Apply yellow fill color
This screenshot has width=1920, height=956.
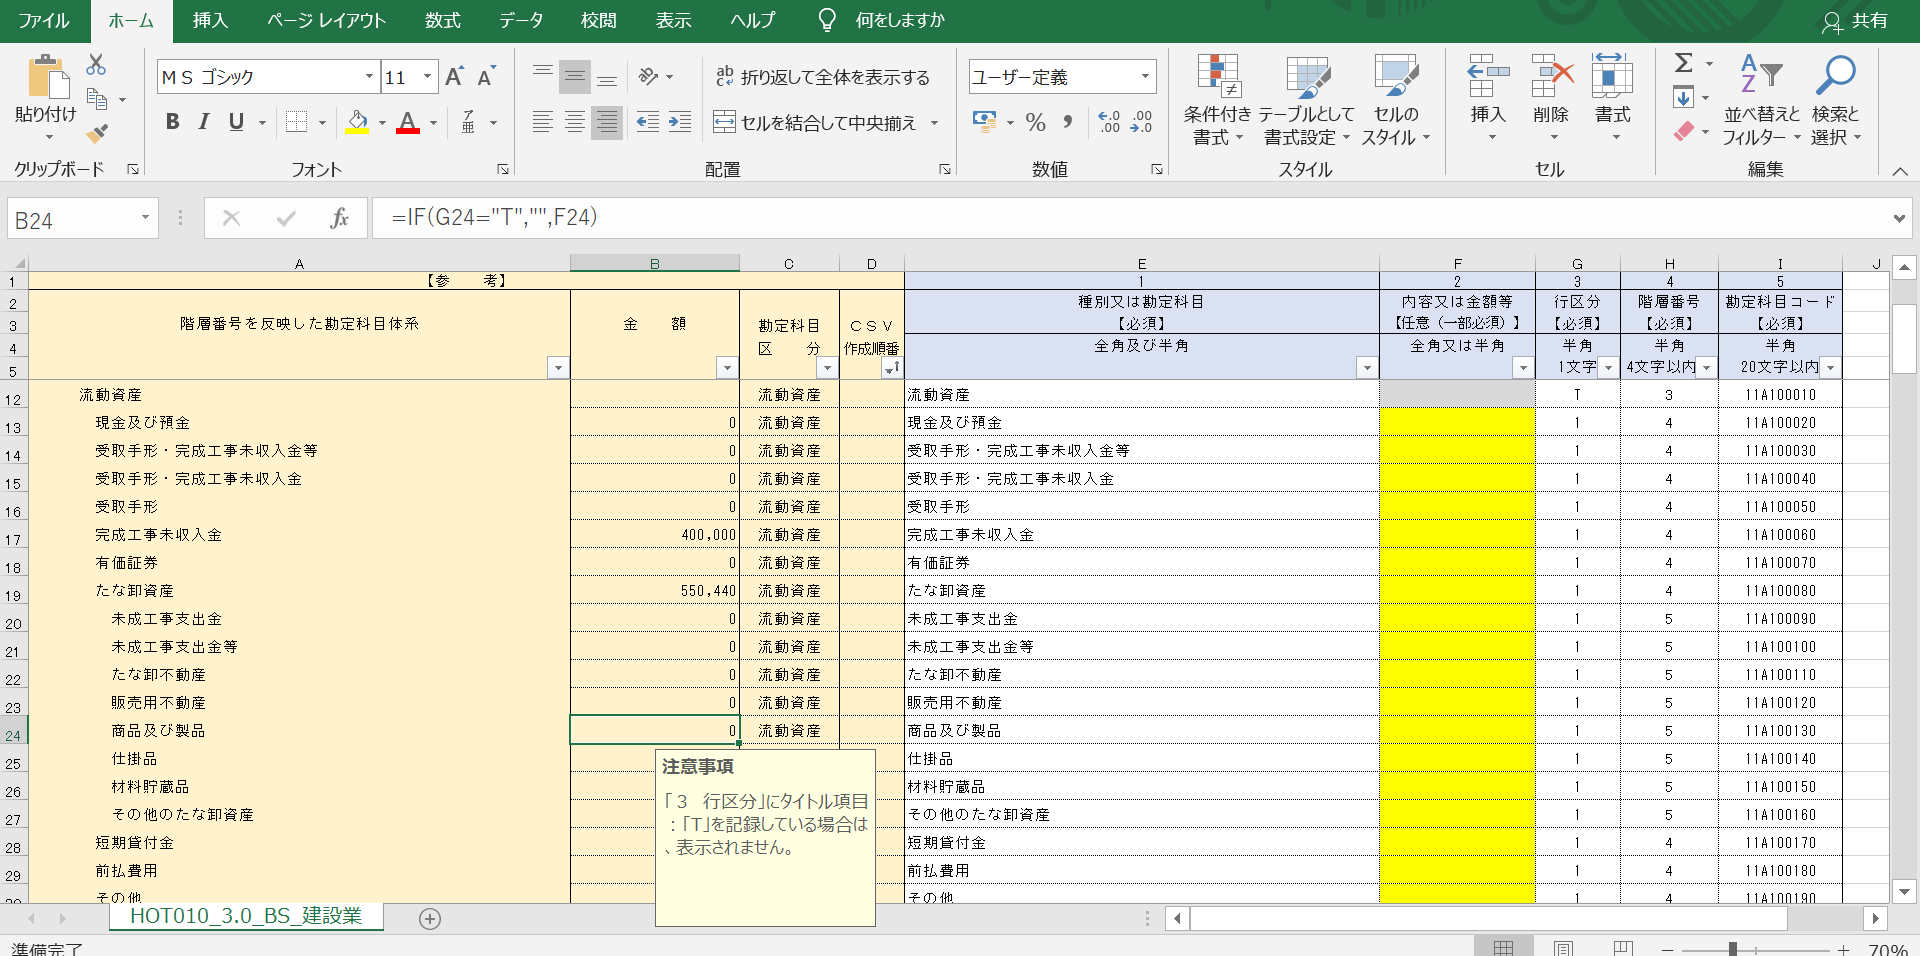coord(357,122)
